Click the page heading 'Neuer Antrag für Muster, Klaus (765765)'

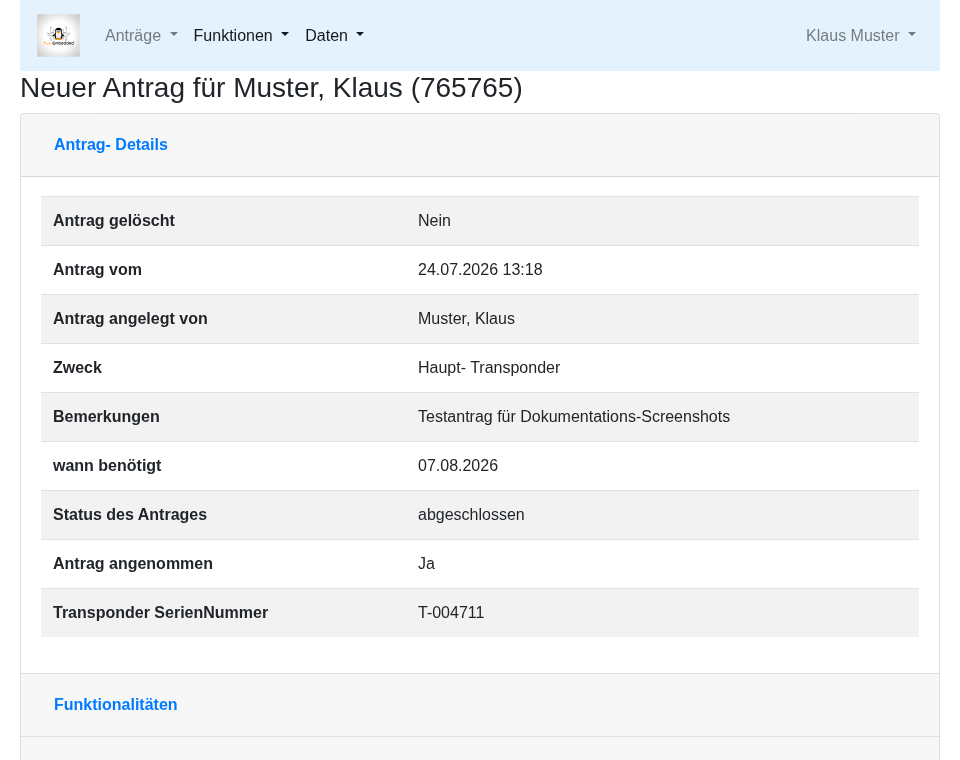pos(271,88)
